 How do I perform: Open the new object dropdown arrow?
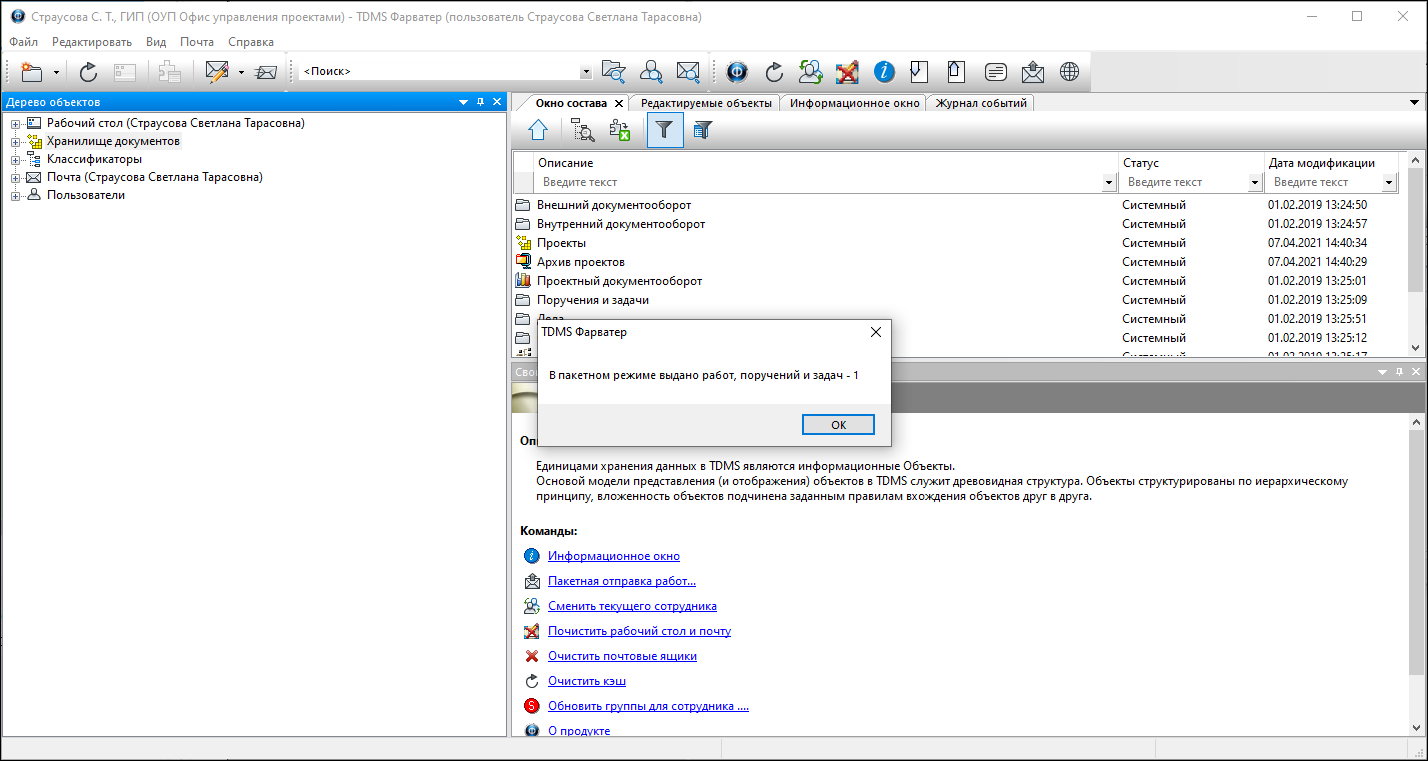pos(56,72)
